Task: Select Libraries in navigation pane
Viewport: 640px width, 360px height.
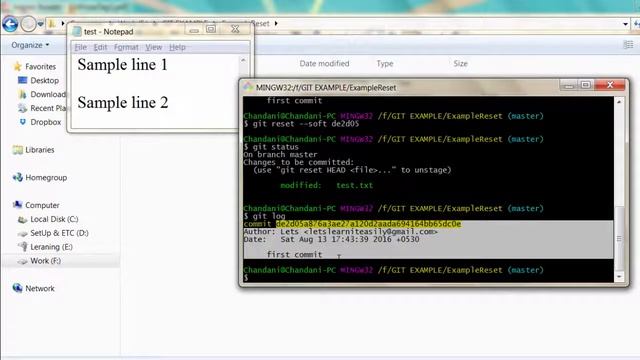Action: 40,150
